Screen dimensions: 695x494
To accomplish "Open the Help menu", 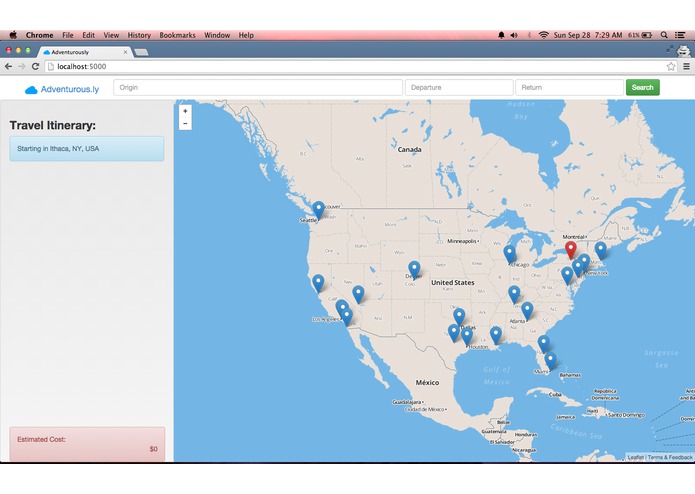I will click(x=246, y=35).
